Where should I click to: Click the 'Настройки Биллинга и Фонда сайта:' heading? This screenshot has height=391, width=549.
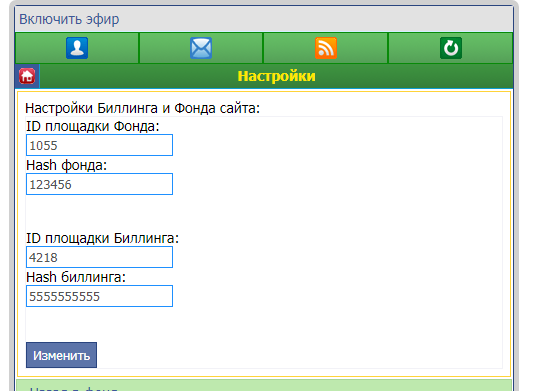(x=143, y=108)
